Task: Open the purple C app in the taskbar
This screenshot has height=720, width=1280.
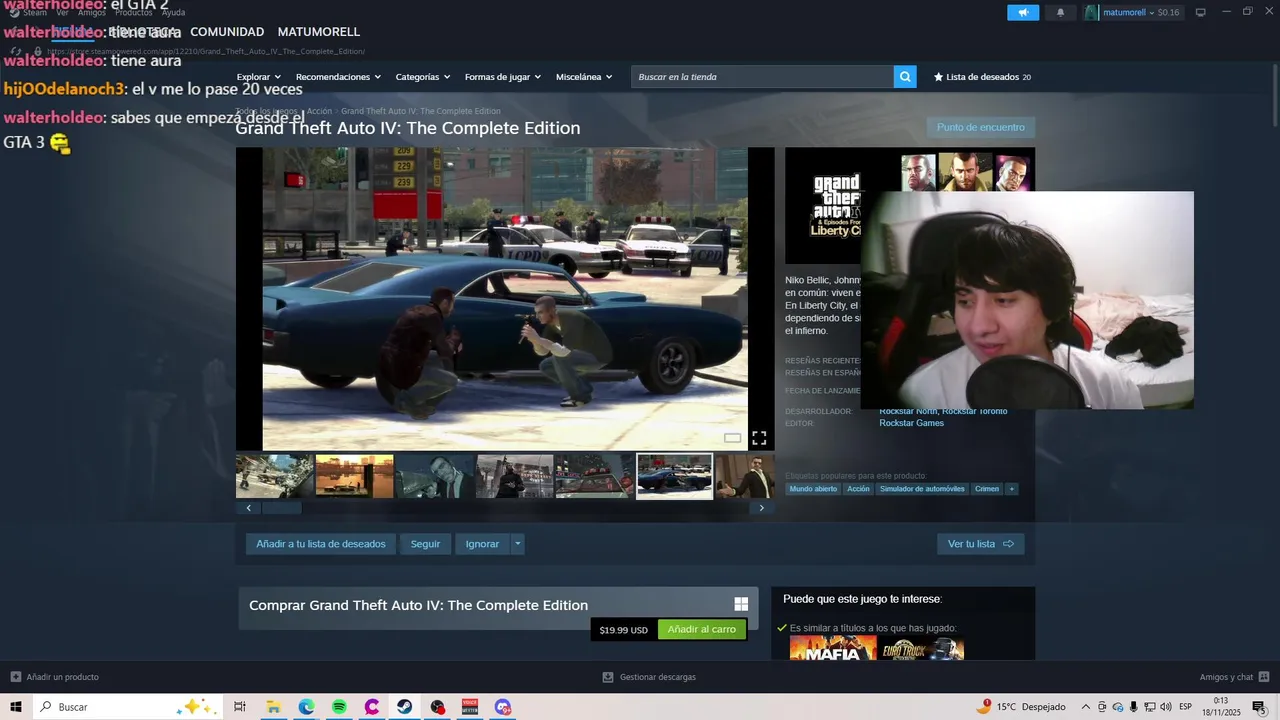Action: point(372,707)
